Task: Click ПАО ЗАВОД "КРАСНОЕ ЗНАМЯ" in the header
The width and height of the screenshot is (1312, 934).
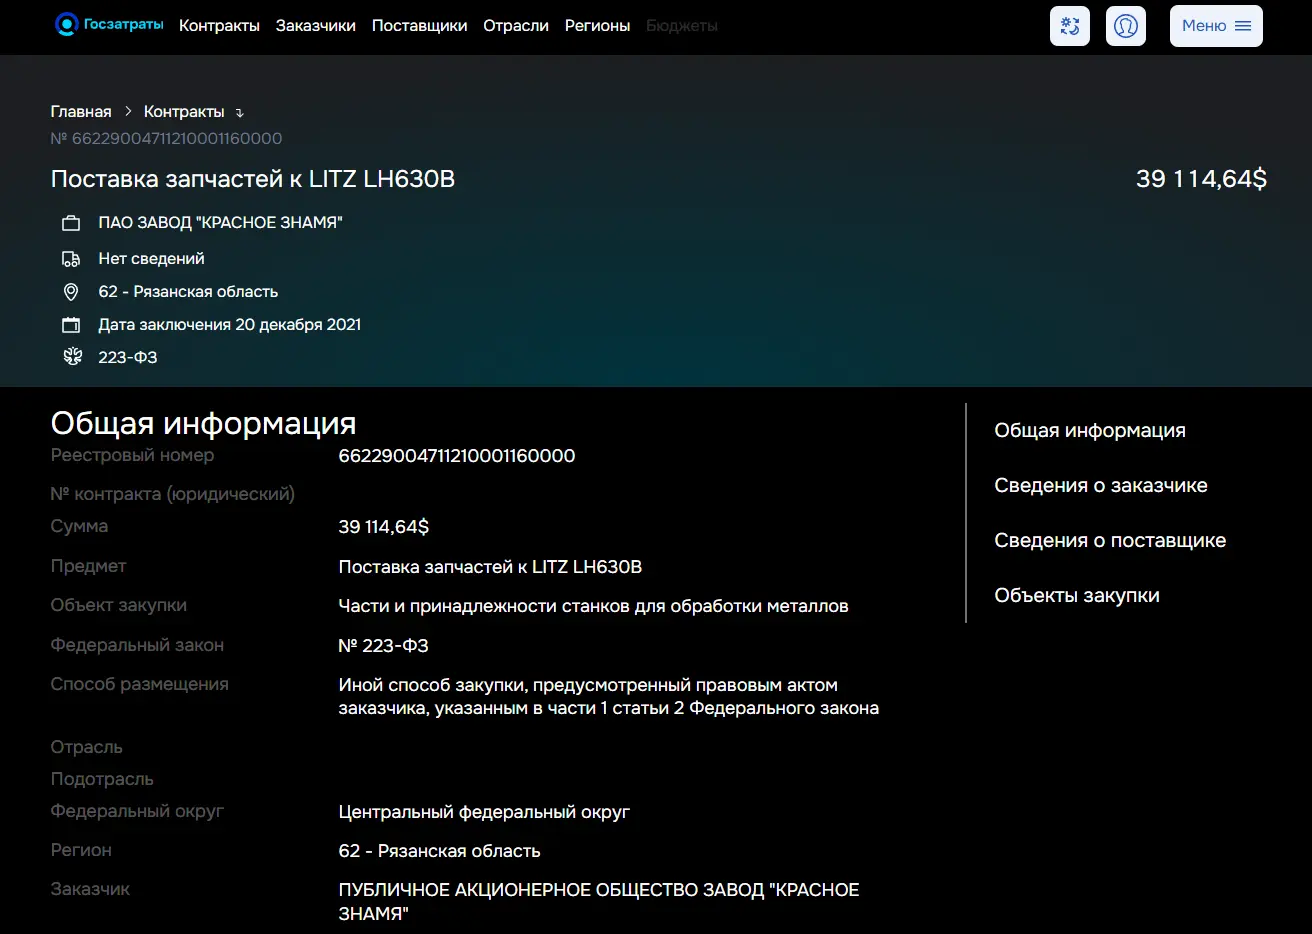Action: [220, 223]
